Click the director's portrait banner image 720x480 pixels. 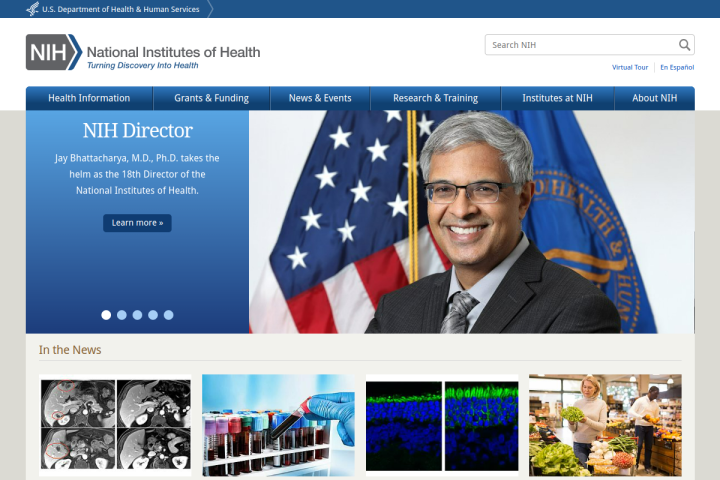coord(472,222)
